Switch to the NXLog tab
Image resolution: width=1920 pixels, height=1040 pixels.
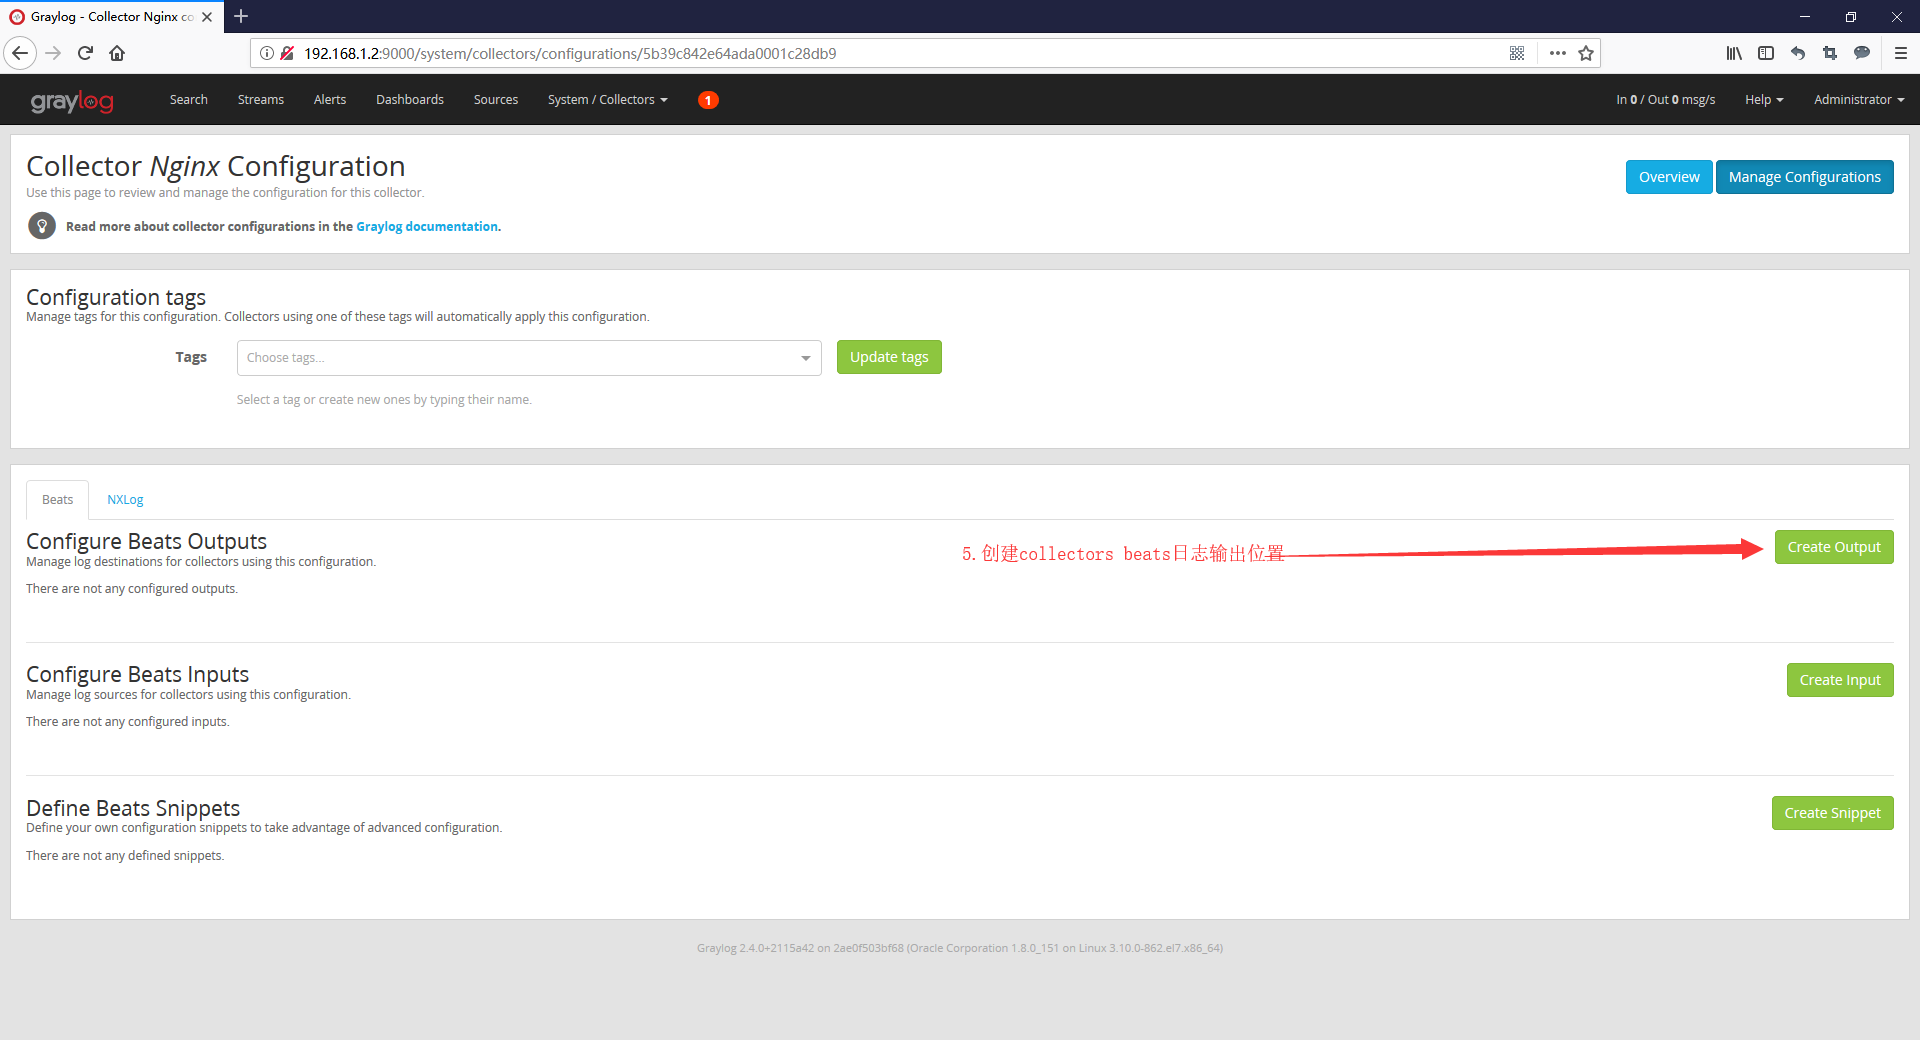coord(125,500)
